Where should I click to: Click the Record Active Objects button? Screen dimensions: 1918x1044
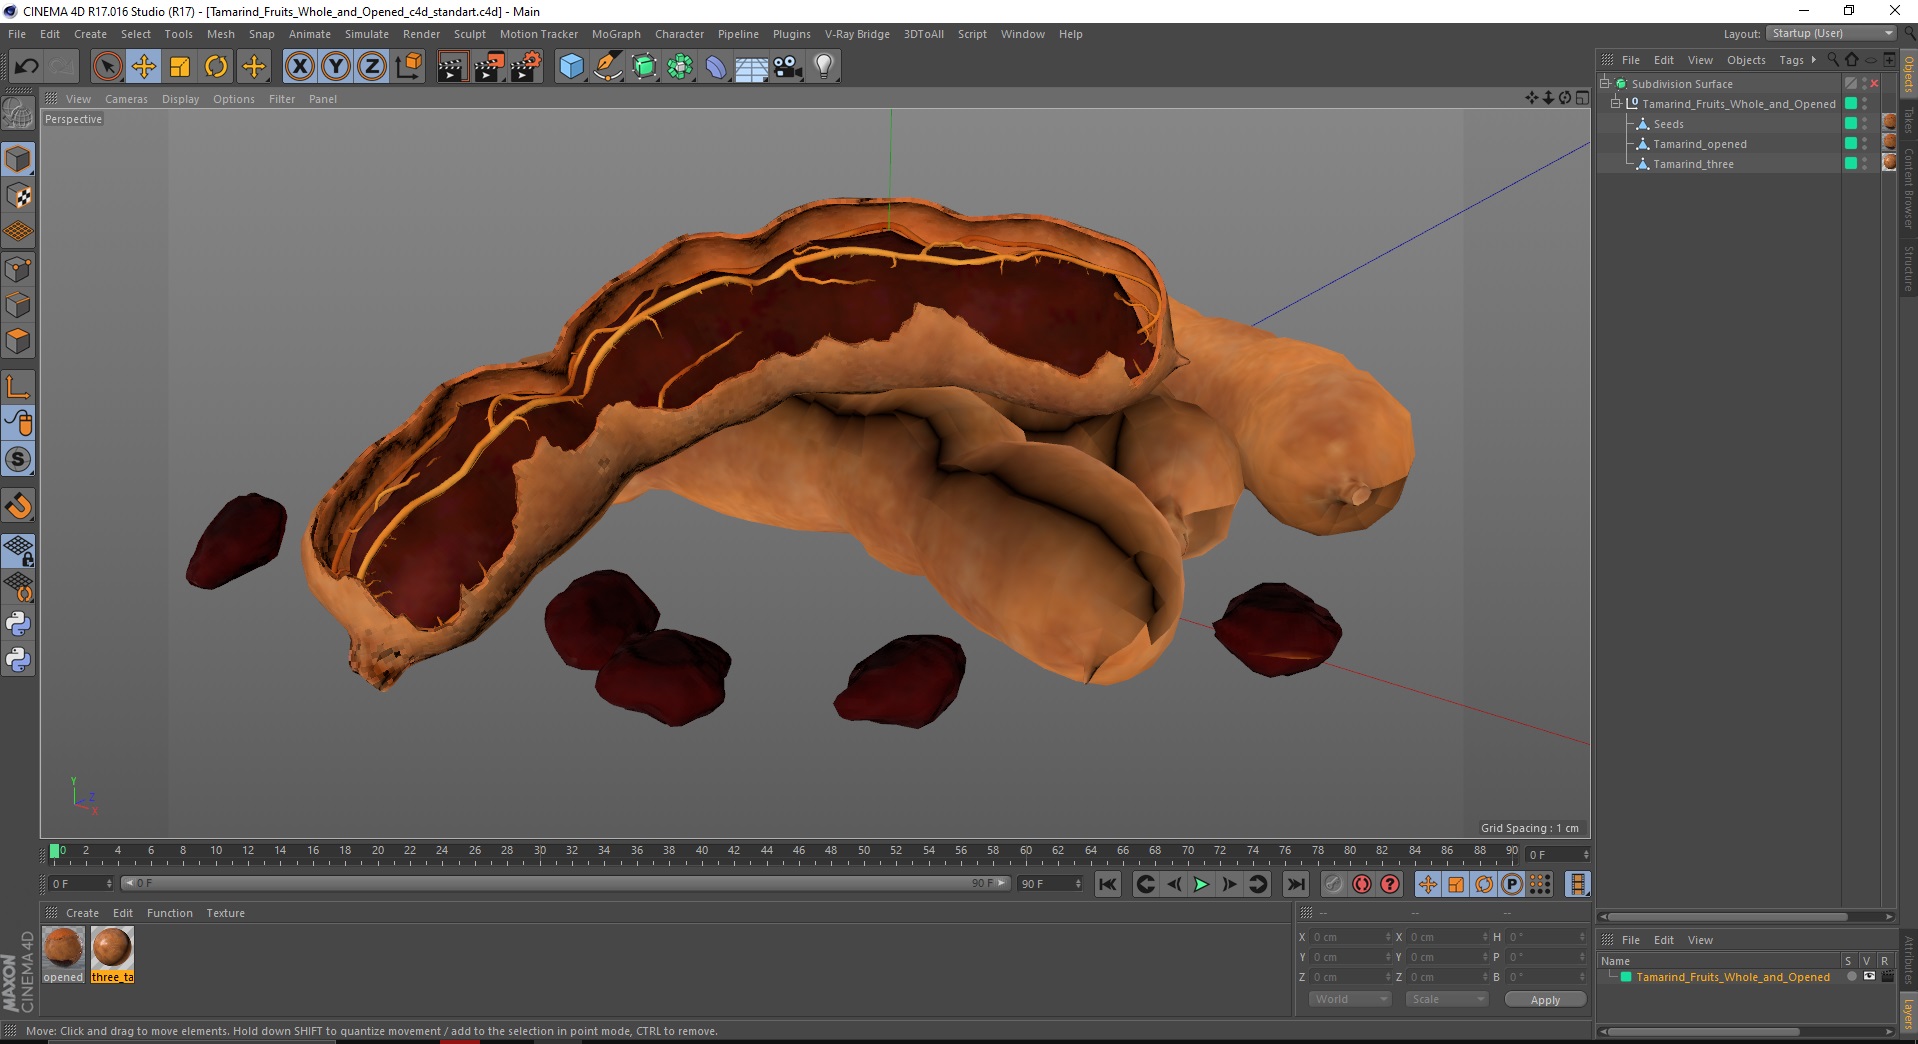[1333, 884]
